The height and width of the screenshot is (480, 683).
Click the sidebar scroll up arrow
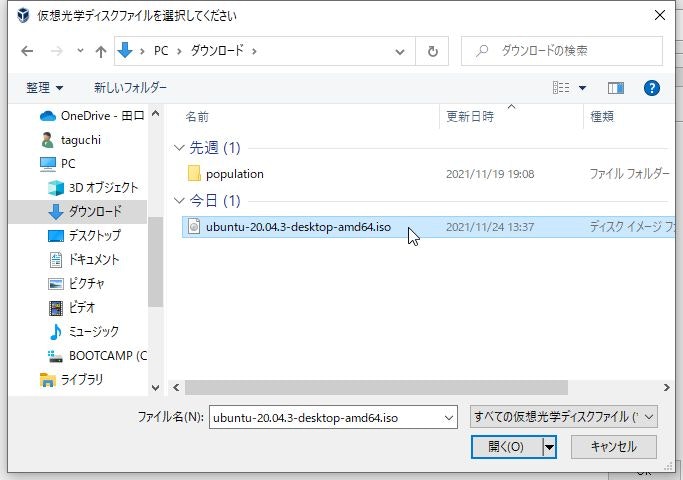pos(156,115)
